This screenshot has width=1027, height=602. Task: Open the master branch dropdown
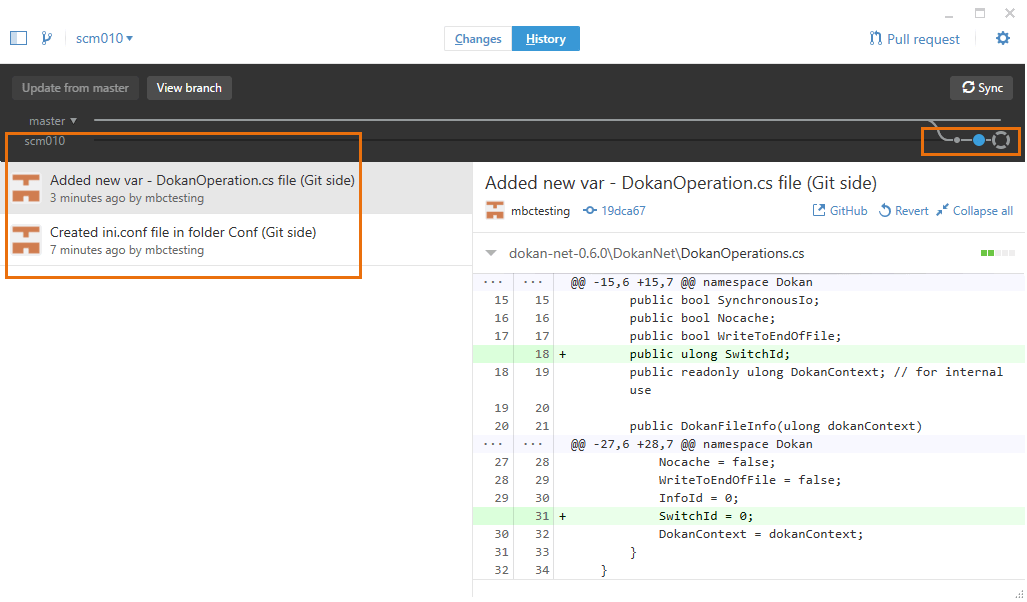point(52,120)
